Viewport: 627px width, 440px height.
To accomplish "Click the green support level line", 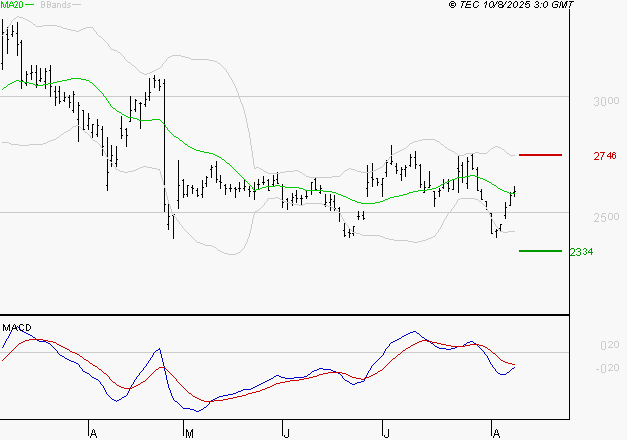I will coord(540,251).
